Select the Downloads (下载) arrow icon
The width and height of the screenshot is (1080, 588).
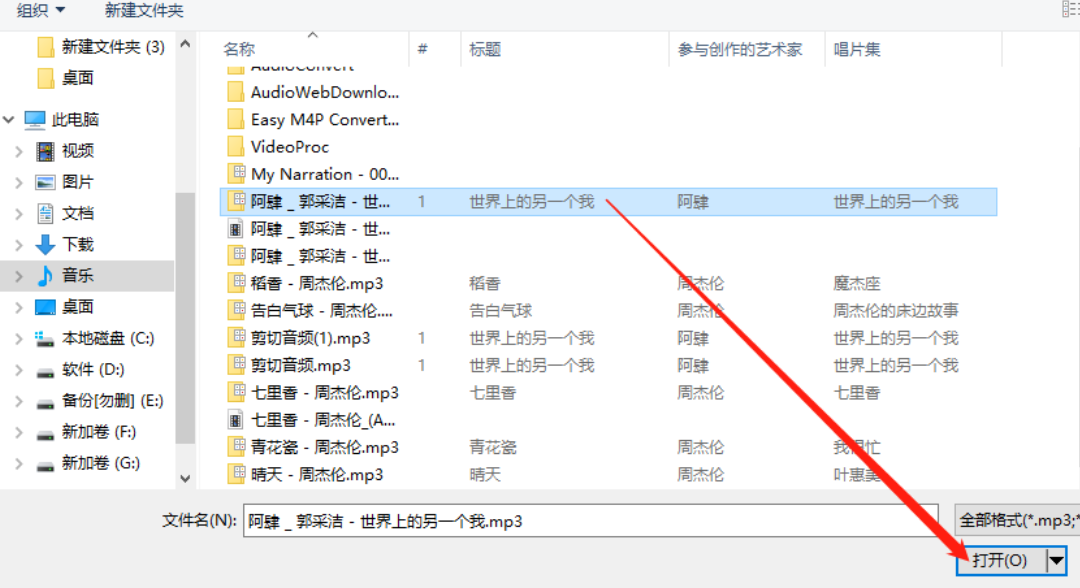pos(45,244)
